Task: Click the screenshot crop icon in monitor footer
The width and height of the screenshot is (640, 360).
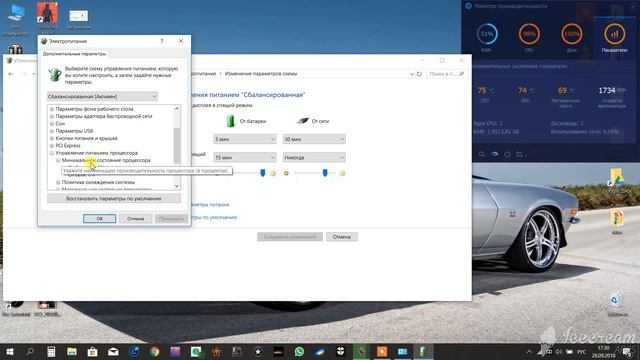Action: (520, 155)
